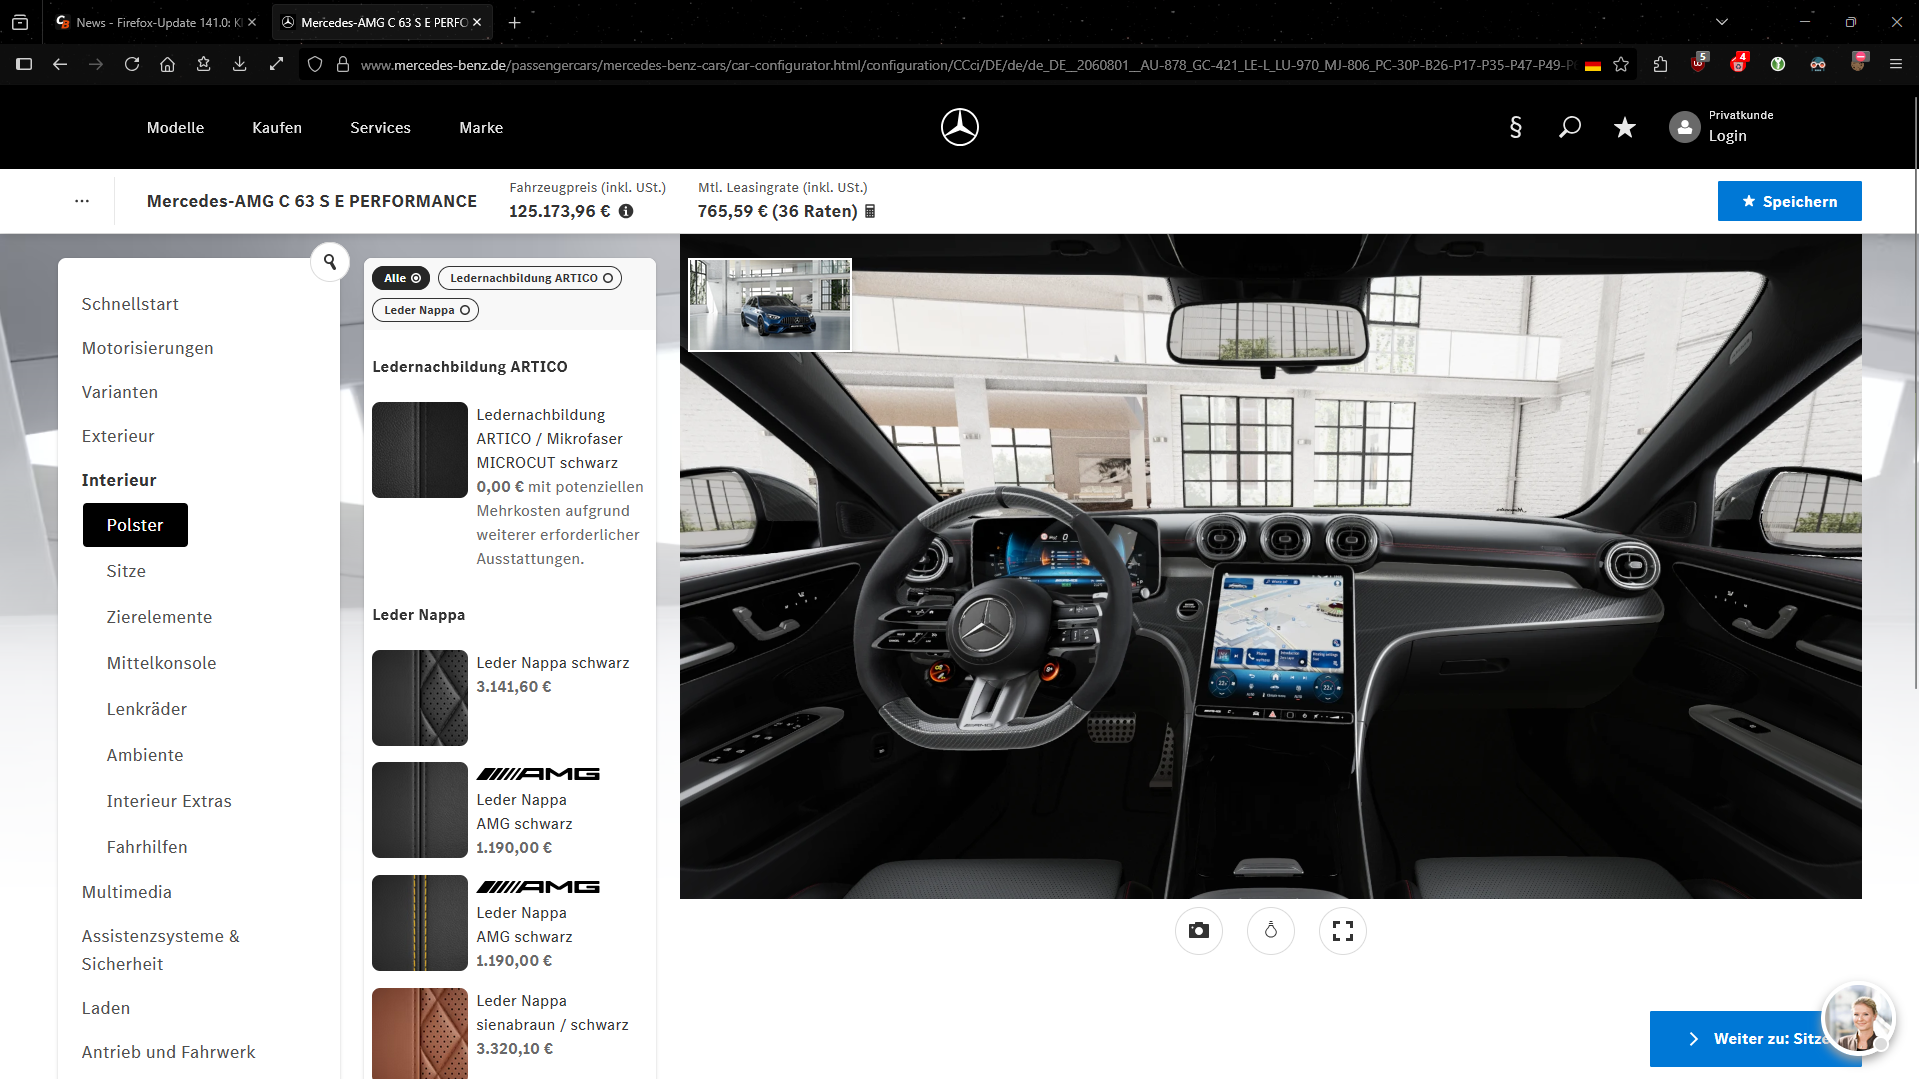This screenshot has width=1919, height=1079.
Task: Select the Ledernachbildung ARTICO filter
Action: click(x=530, y=278)
